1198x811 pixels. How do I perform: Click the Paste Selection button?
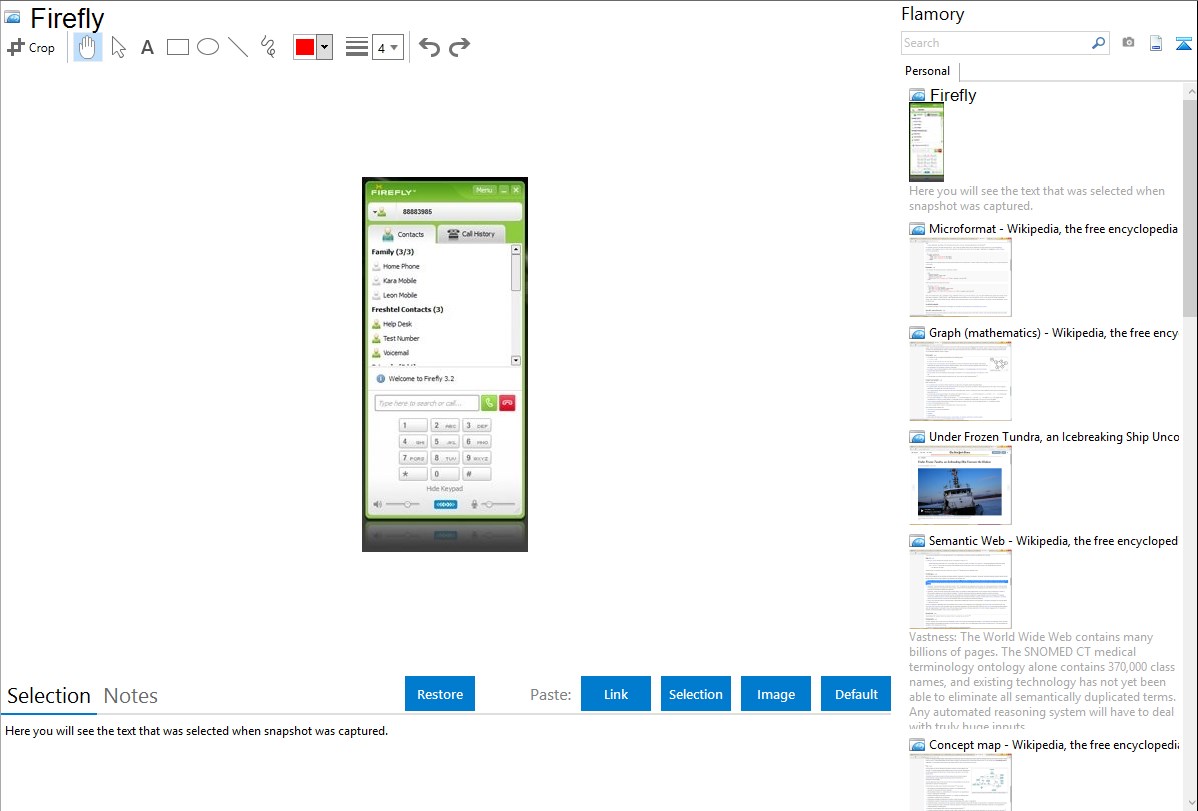tap(695, 694)
